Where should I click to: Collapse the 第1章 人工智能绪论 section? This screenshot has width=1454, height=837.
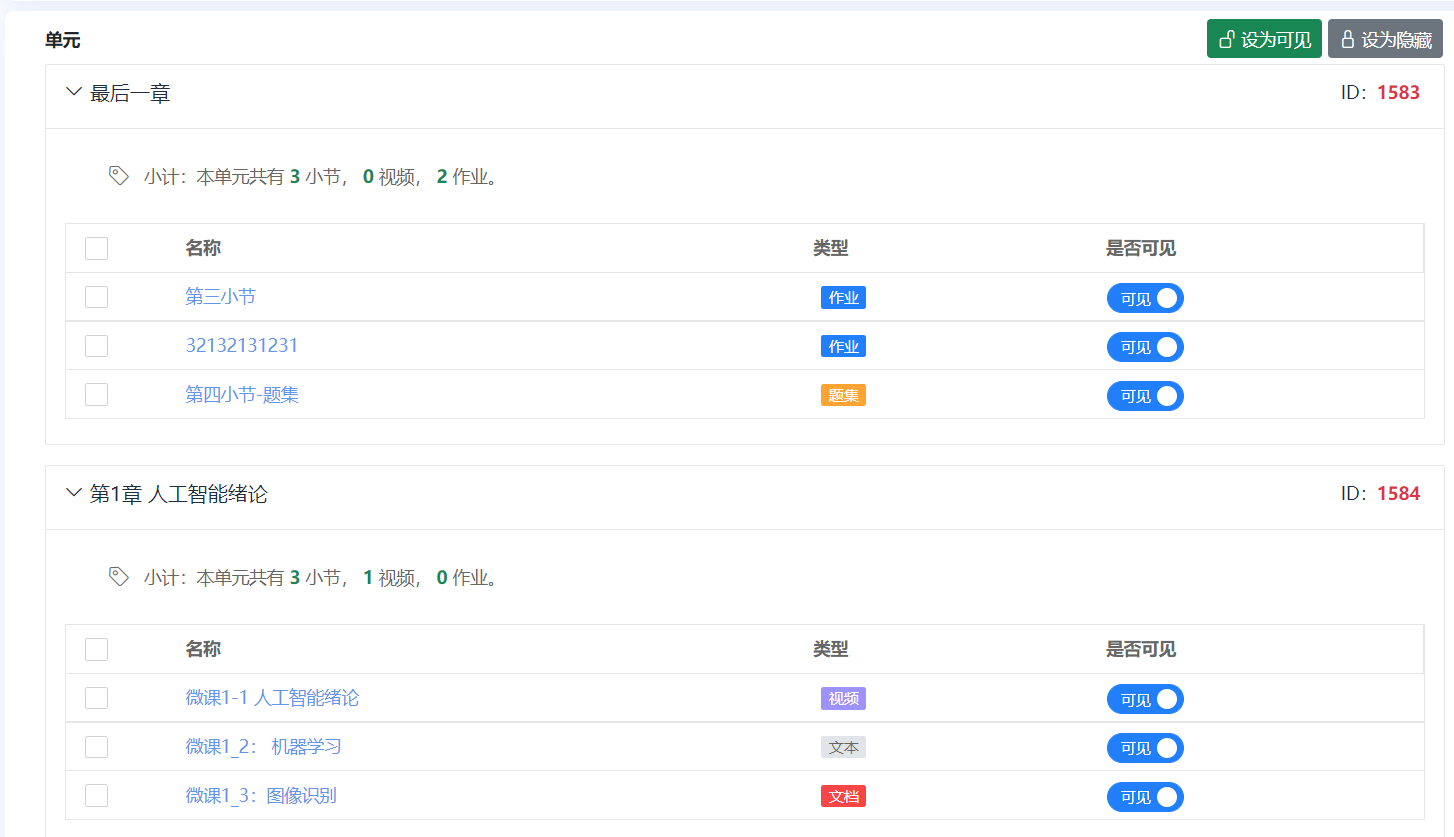pos(73,493)
